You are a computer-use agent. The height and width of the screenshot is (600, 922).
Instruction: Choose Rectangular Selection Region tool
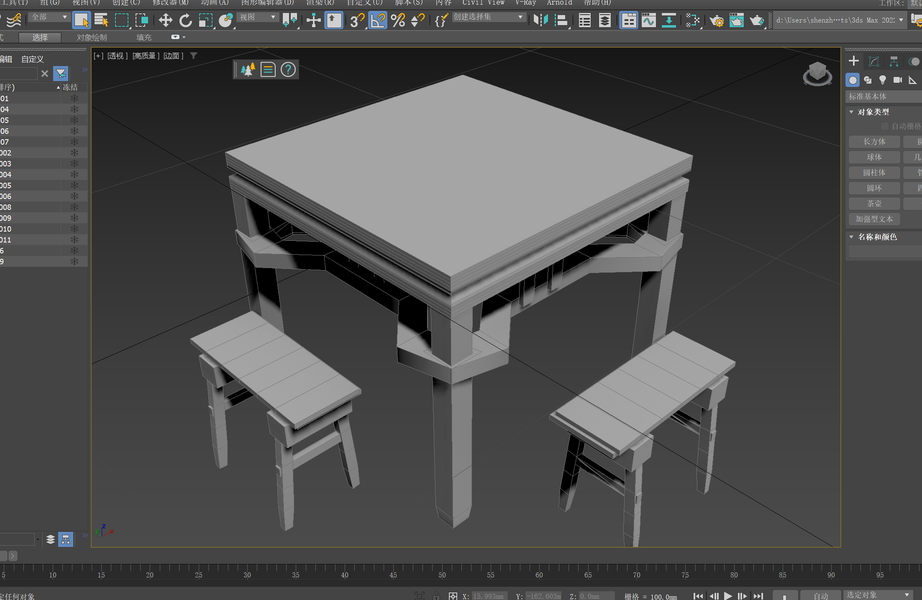122,21
